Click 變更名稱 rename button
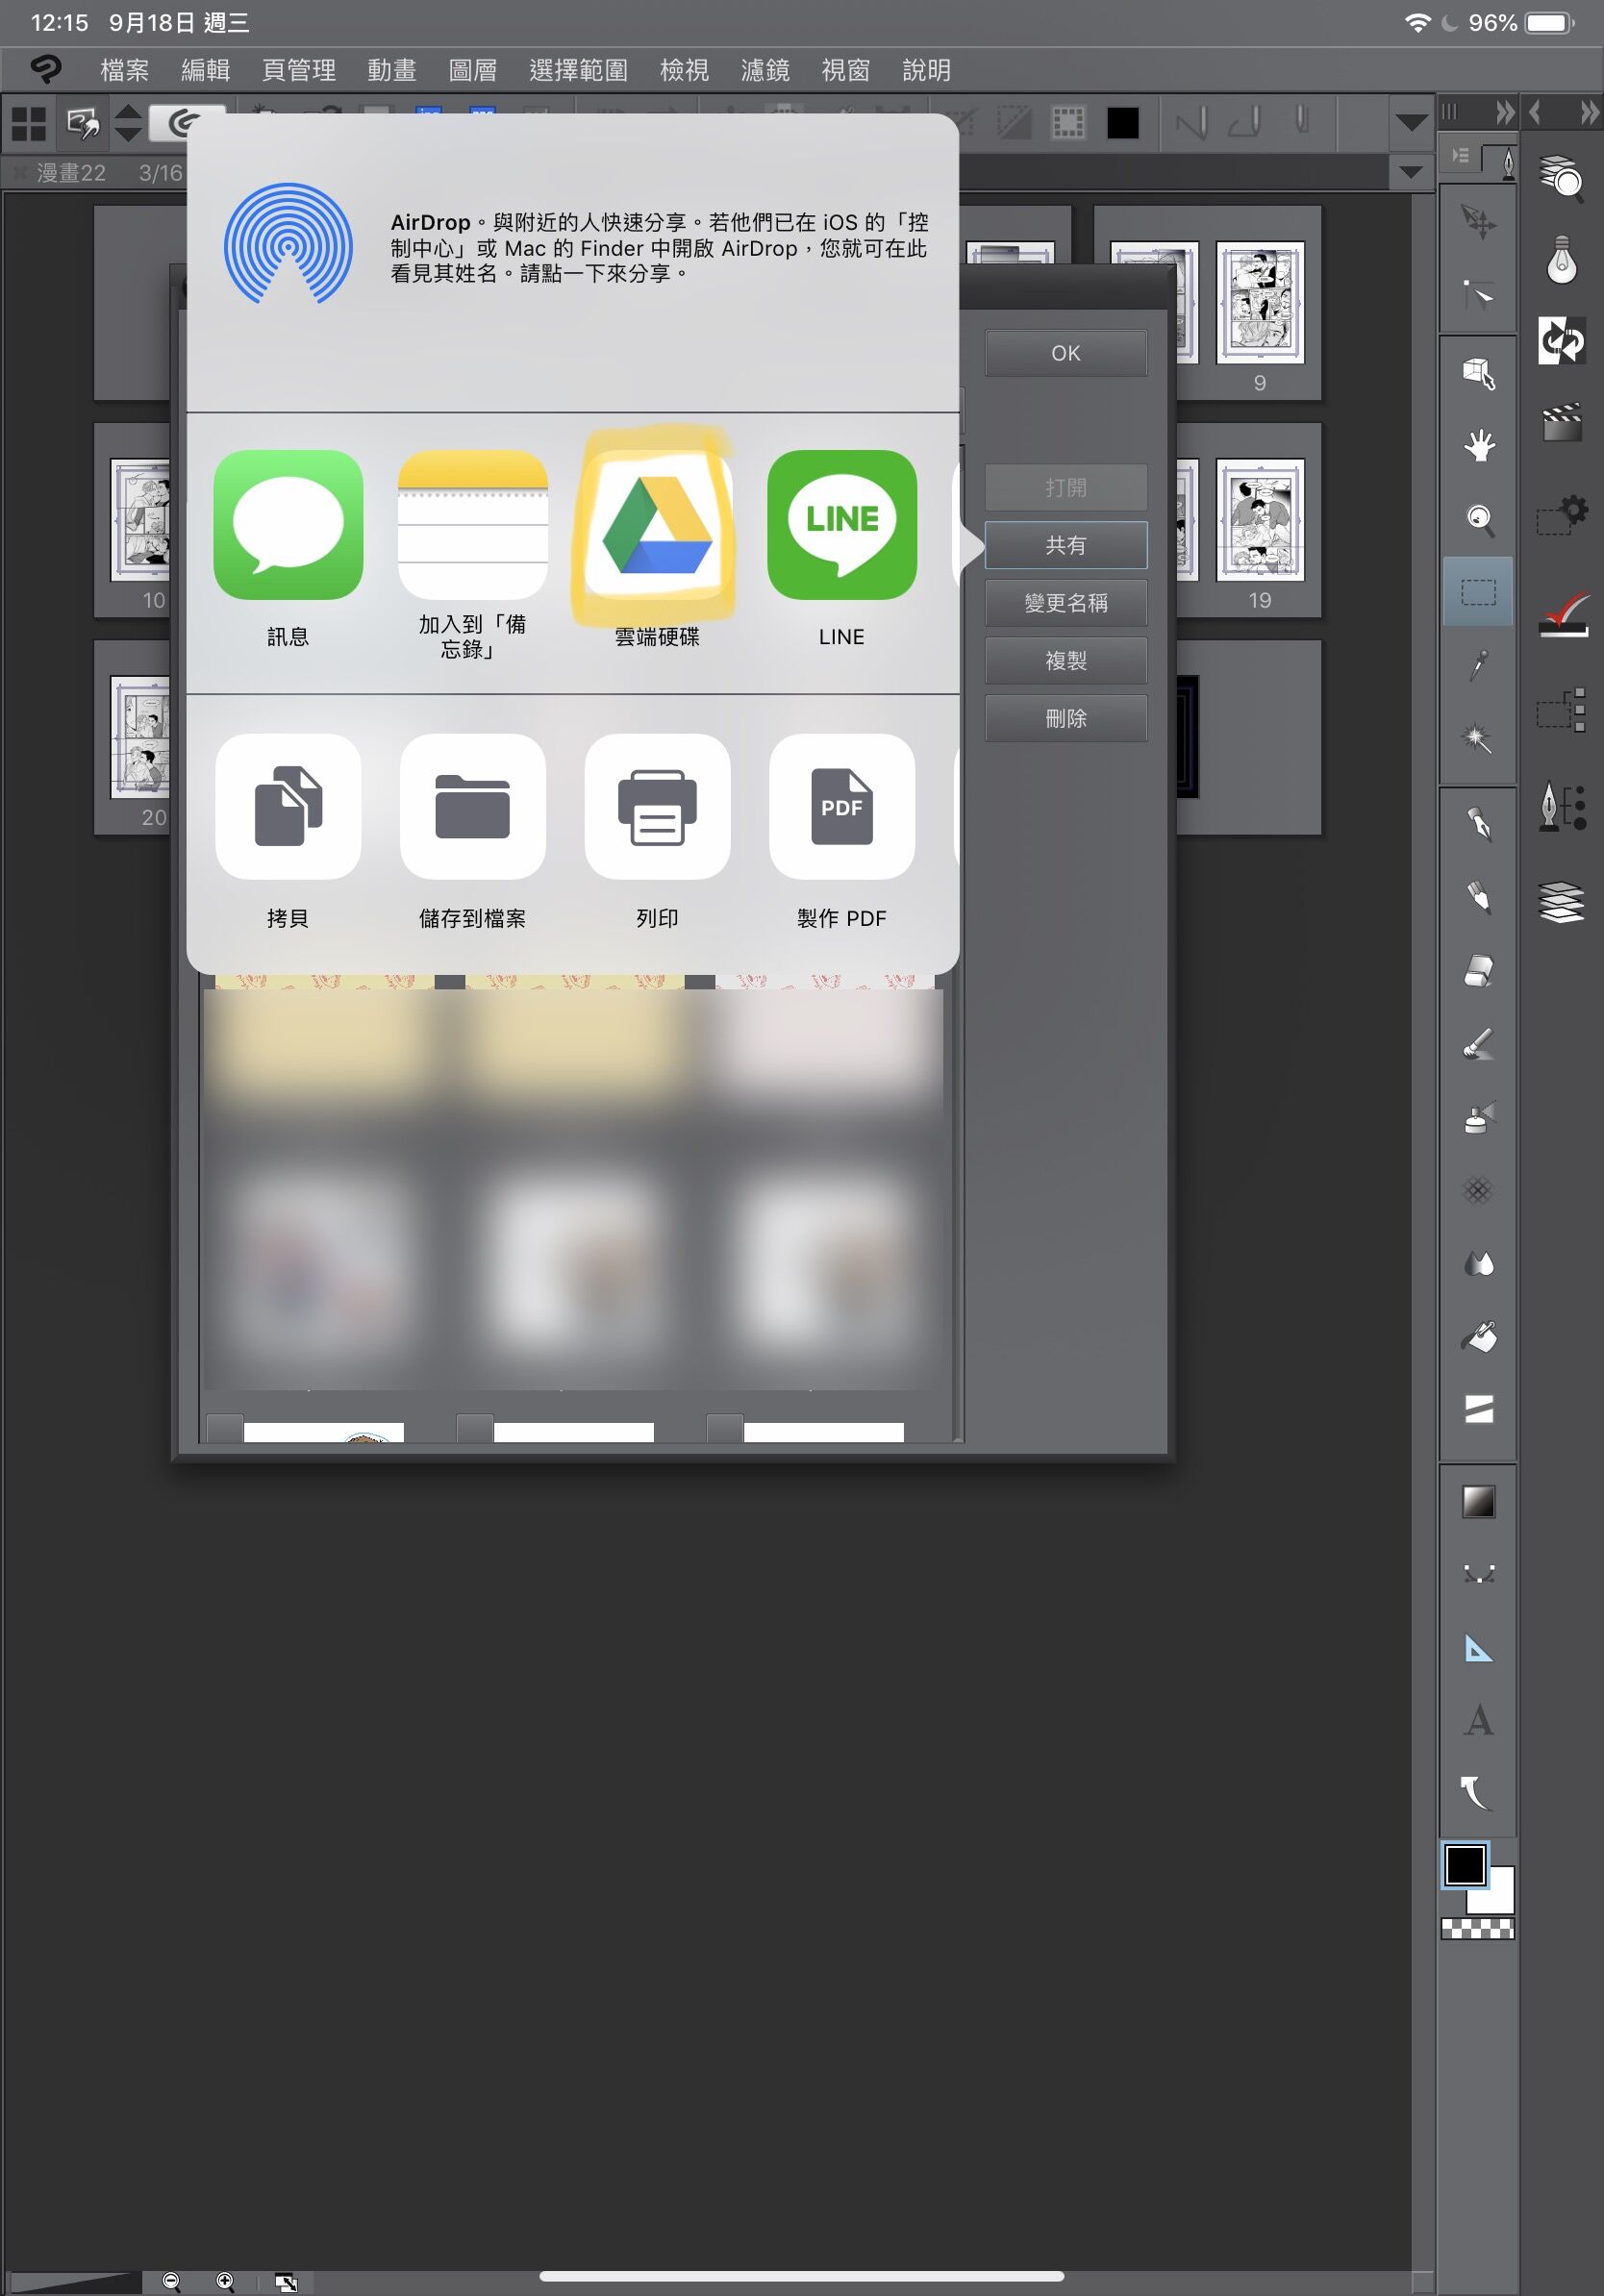 click(1066, 603)
